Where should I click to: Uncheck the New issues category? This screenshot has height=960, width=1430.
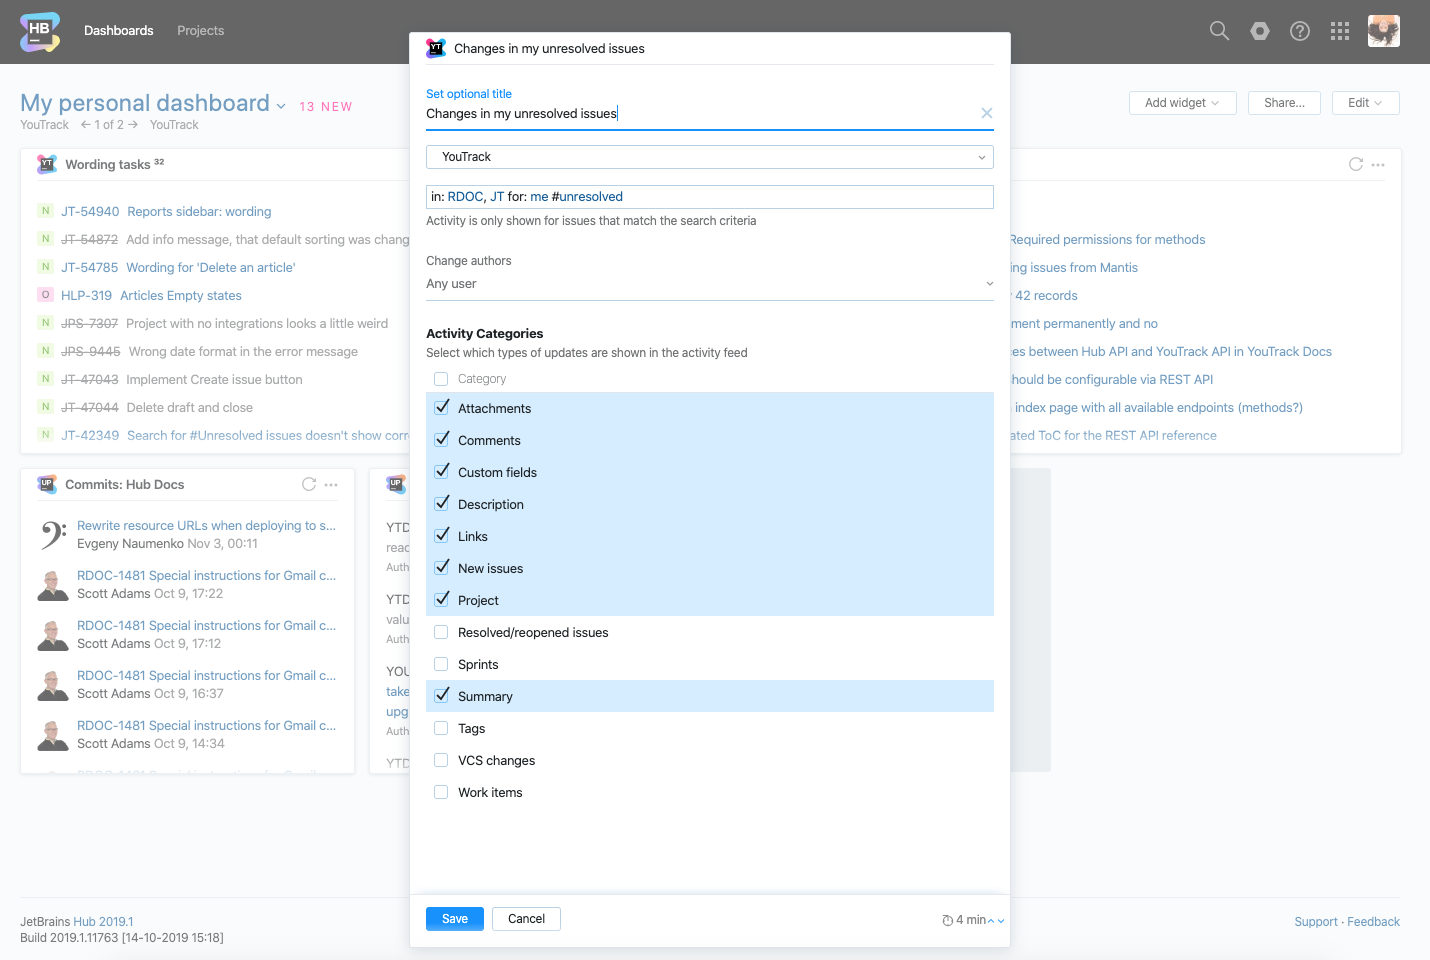click(x=442, y=568)
